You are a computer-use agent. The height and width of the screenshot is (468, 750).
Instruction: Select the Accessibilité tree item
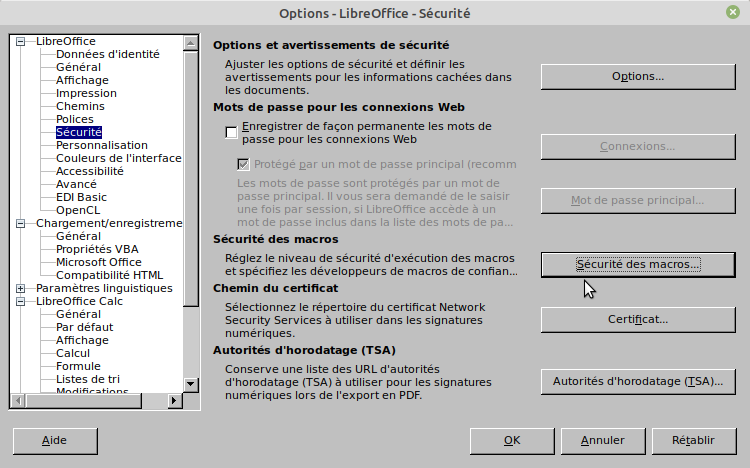coord(90,171)
